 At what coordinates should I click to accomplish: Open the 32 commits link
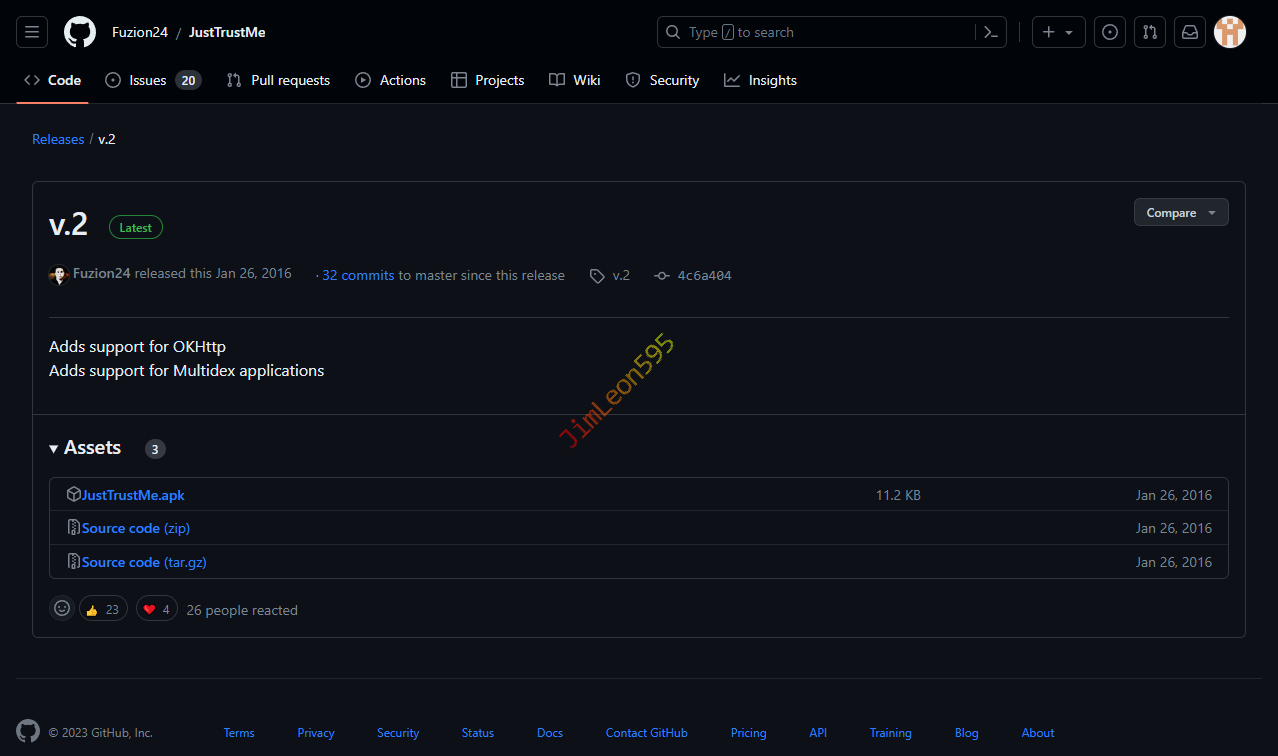click(x=358, y=275)
